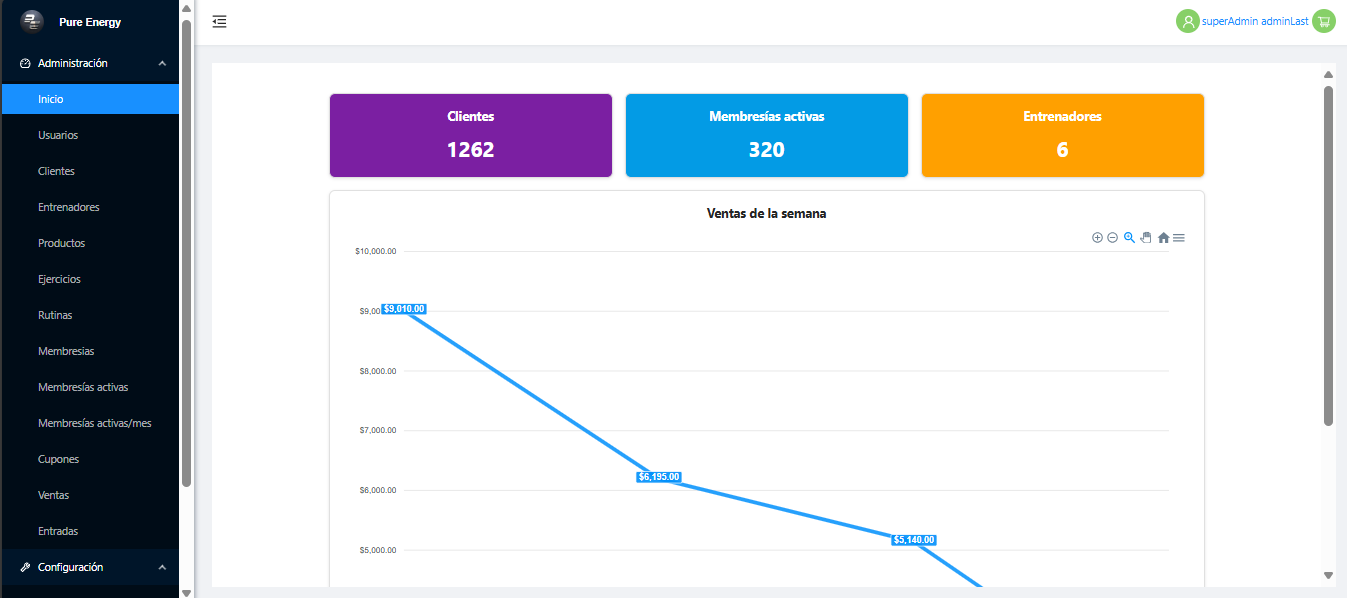Activate the chart selection zoom tool
Image resolution: width=1347 pixels, height=598 pixels.
pos(1129,238)
